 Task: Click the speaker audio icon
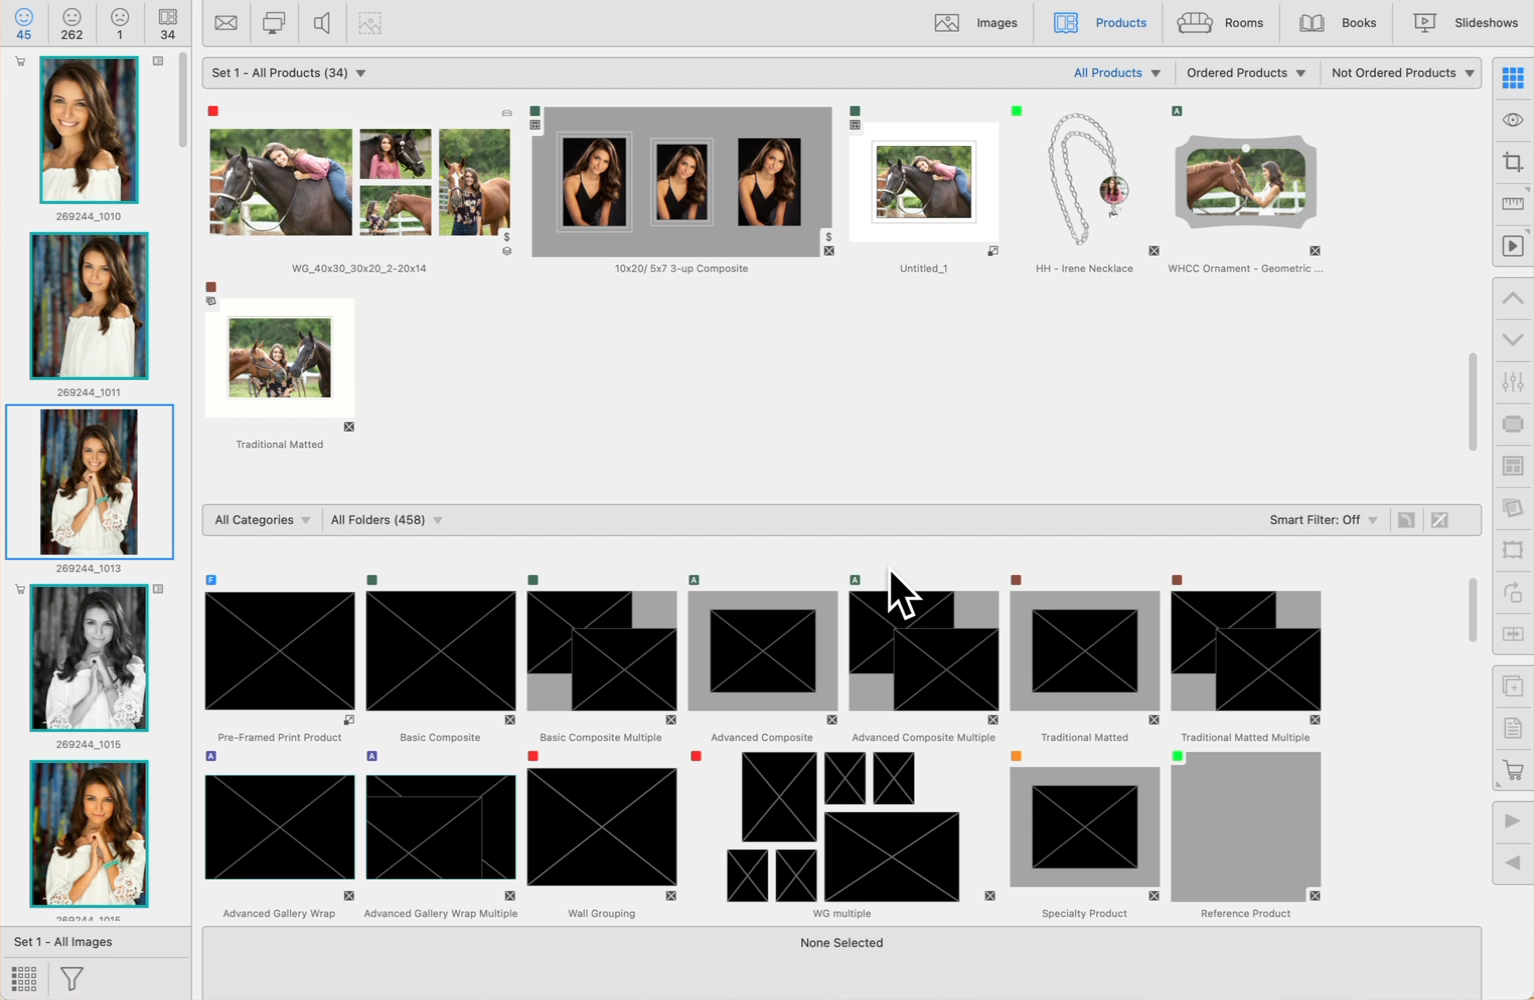click(x=322, y=23)
